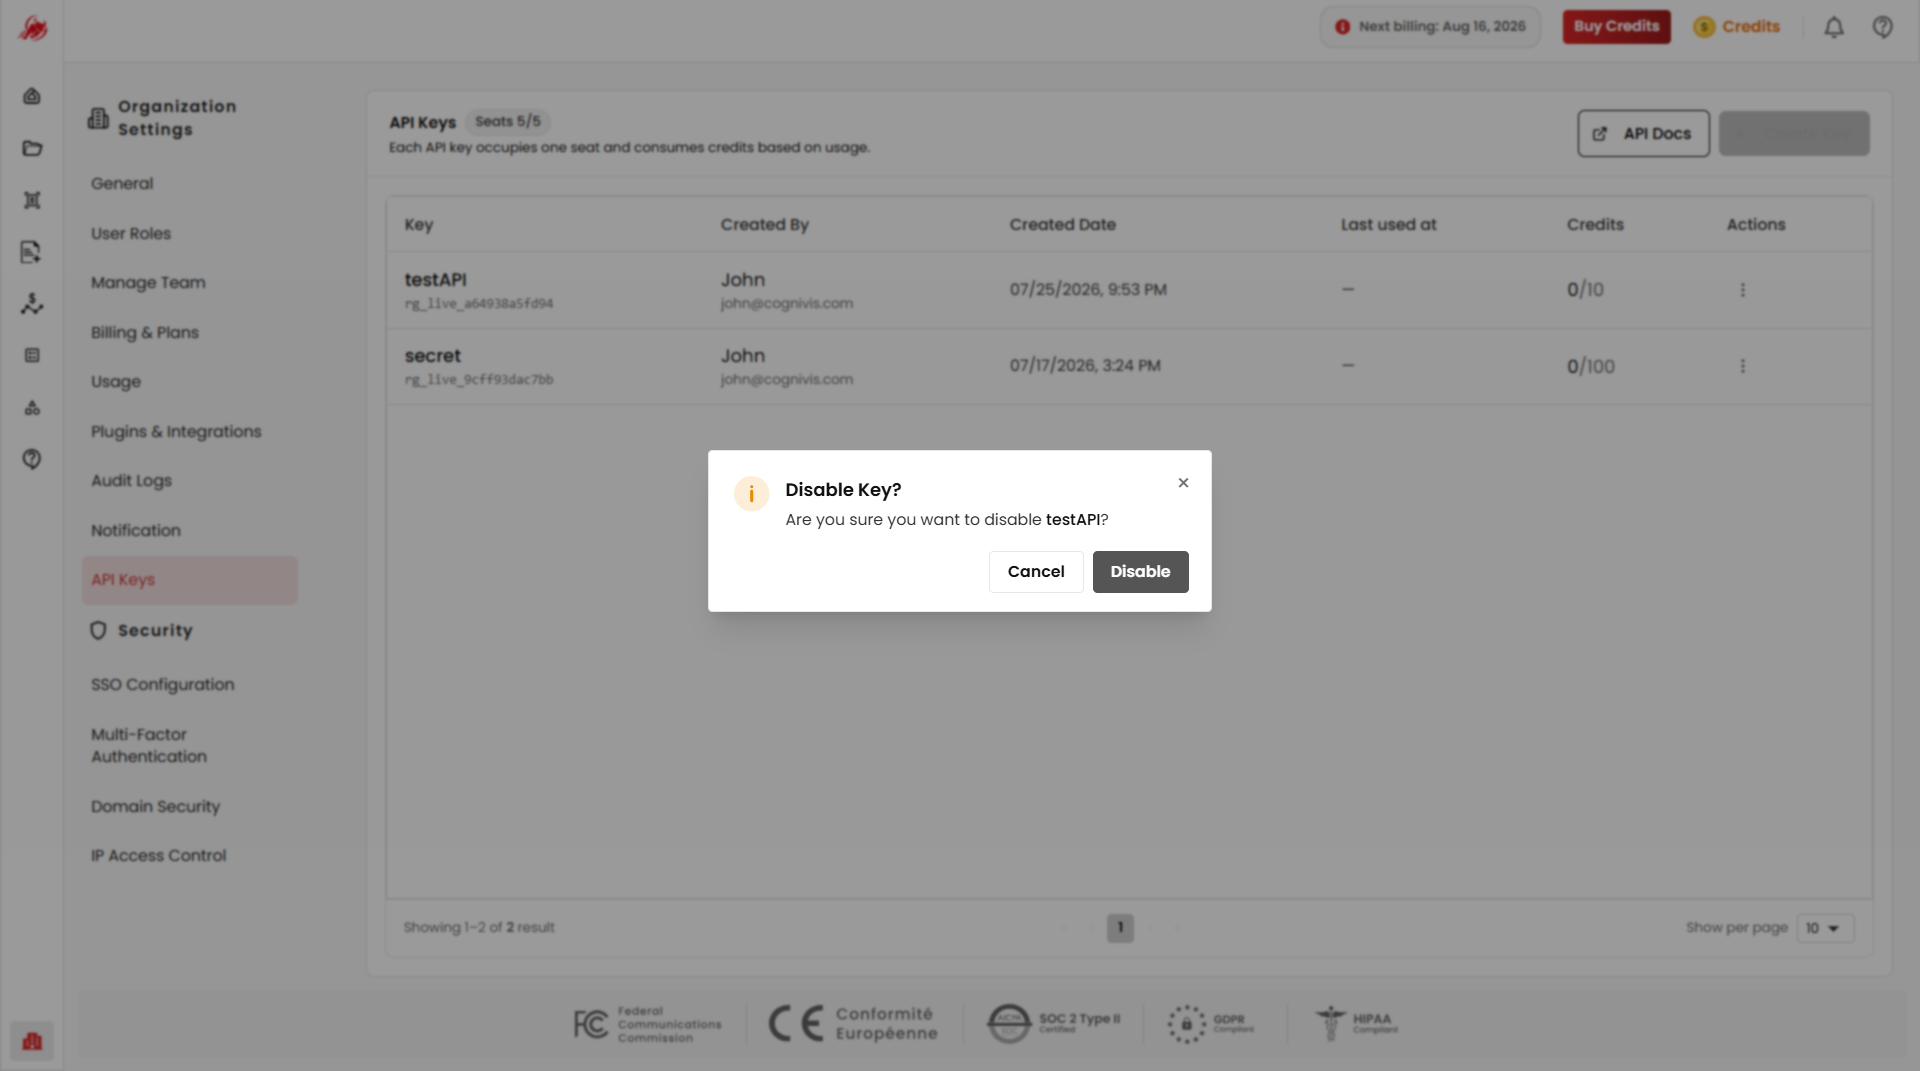Click the 0/100 credits value
This screenshot has height=1071, width=1920.
pyautogui.click(x=1590, y=367)
